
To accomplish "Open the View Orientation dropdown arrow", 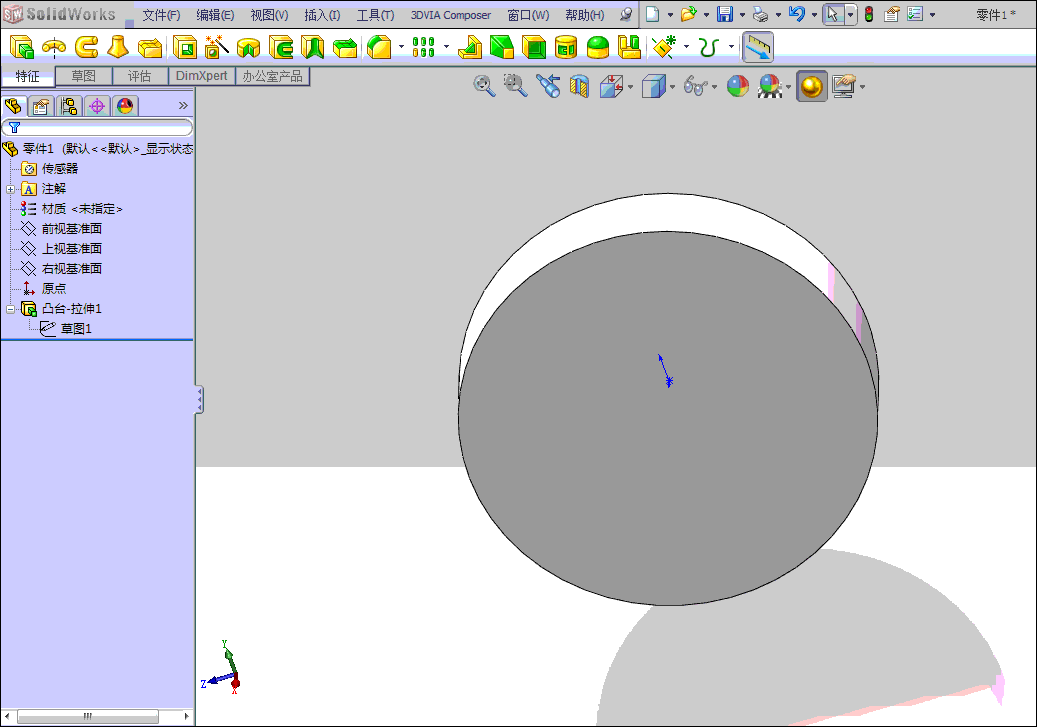I will coord(630,87).
